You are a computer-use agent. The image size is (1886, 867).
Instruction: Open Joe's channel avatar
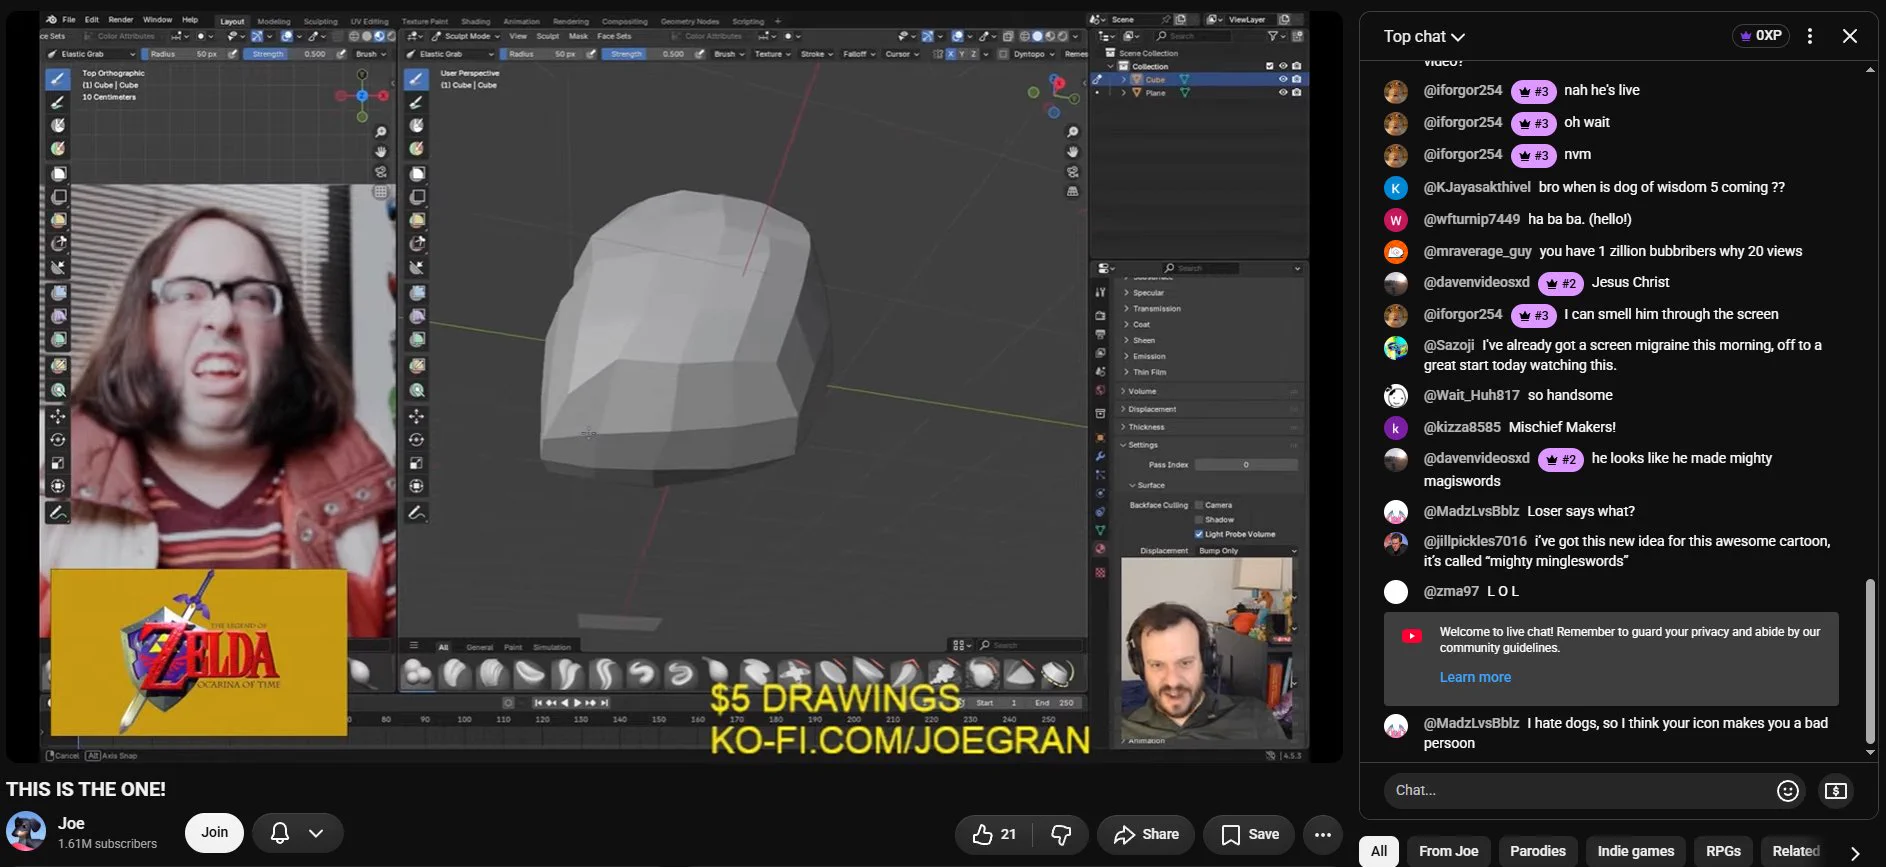point(26,832)
